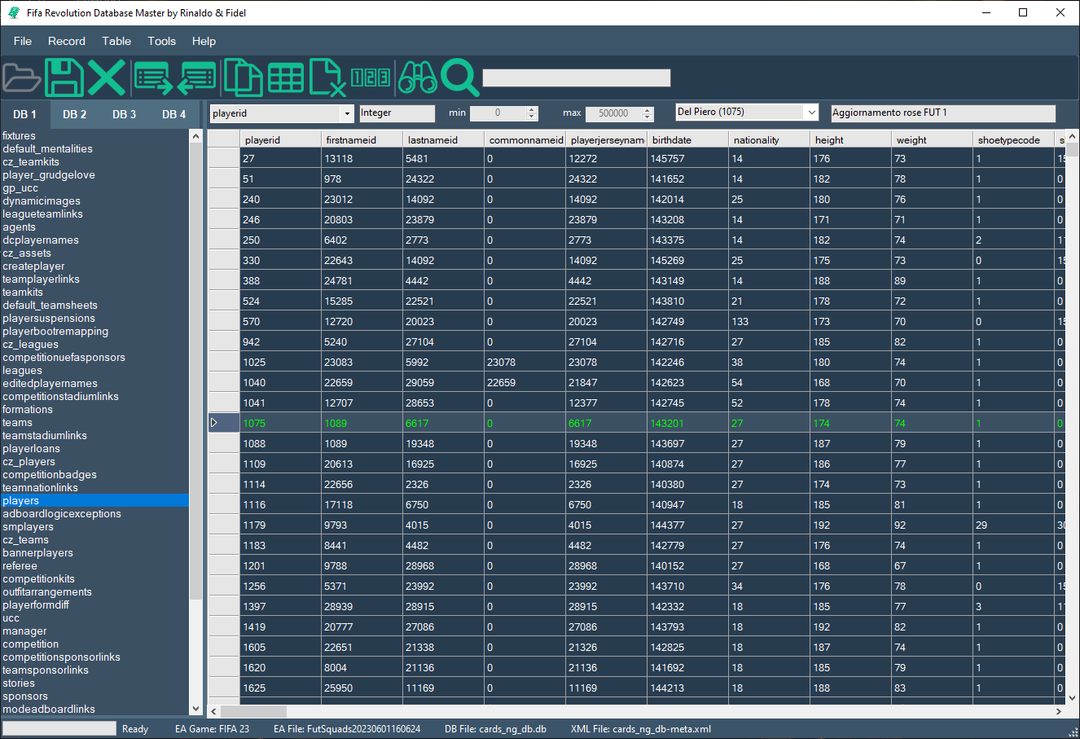Click the green X close database icon
This screenshot has width=1080, height=739.
point(106,77)
